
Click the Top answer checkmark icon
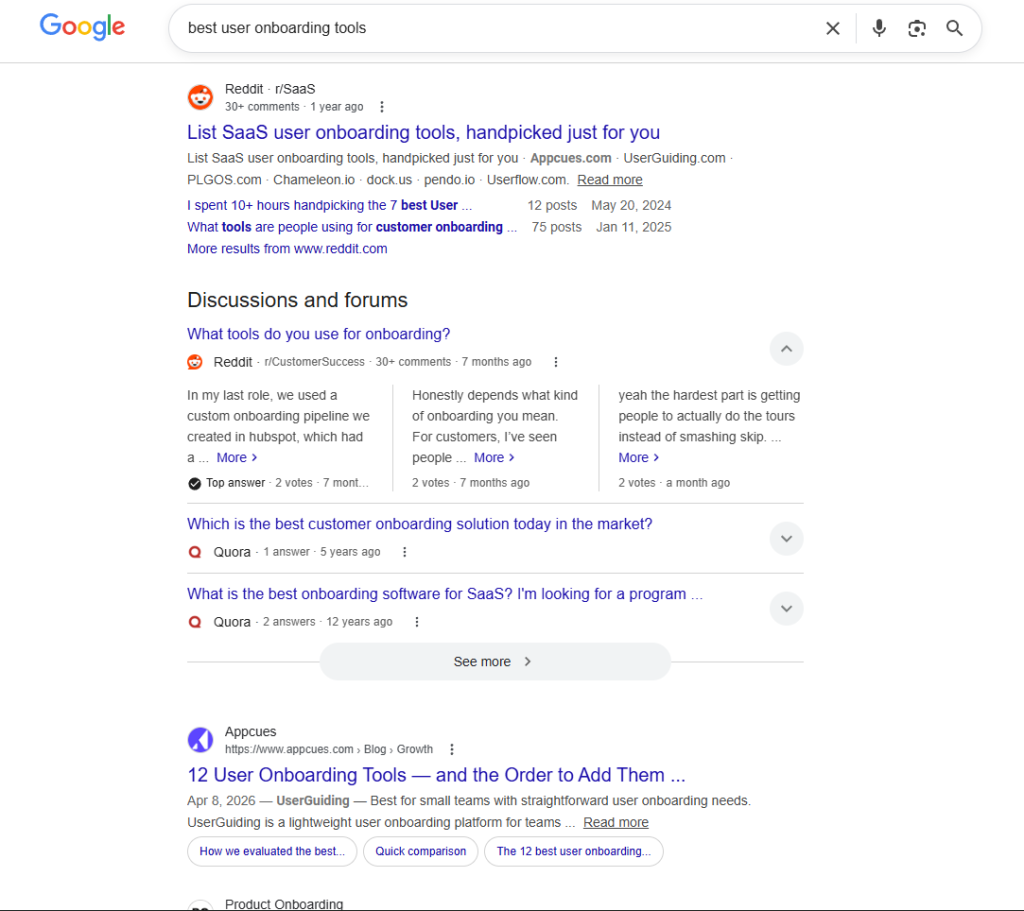pyautogui.click(x=195, y=483)
